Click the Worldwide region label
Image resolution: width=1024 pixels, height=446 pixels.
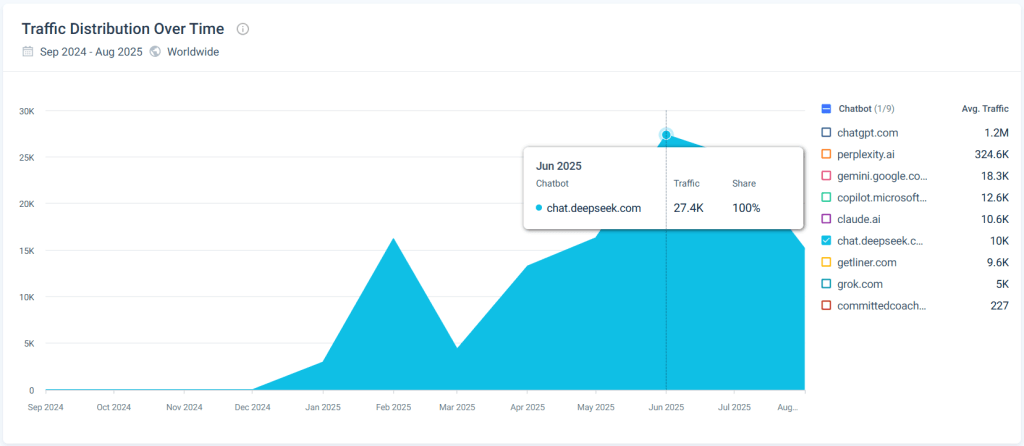[x=193, y=52]
